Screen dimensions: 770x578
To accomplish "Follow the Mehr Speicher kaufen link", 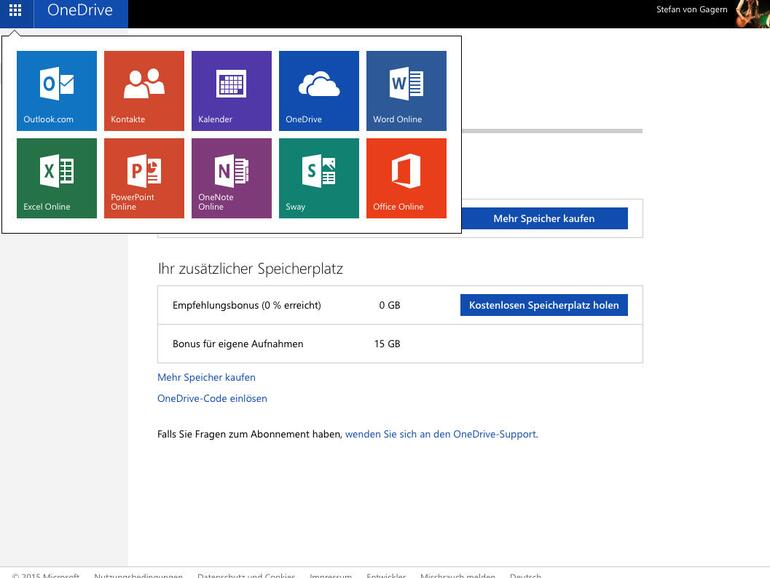I will point(206,378).
